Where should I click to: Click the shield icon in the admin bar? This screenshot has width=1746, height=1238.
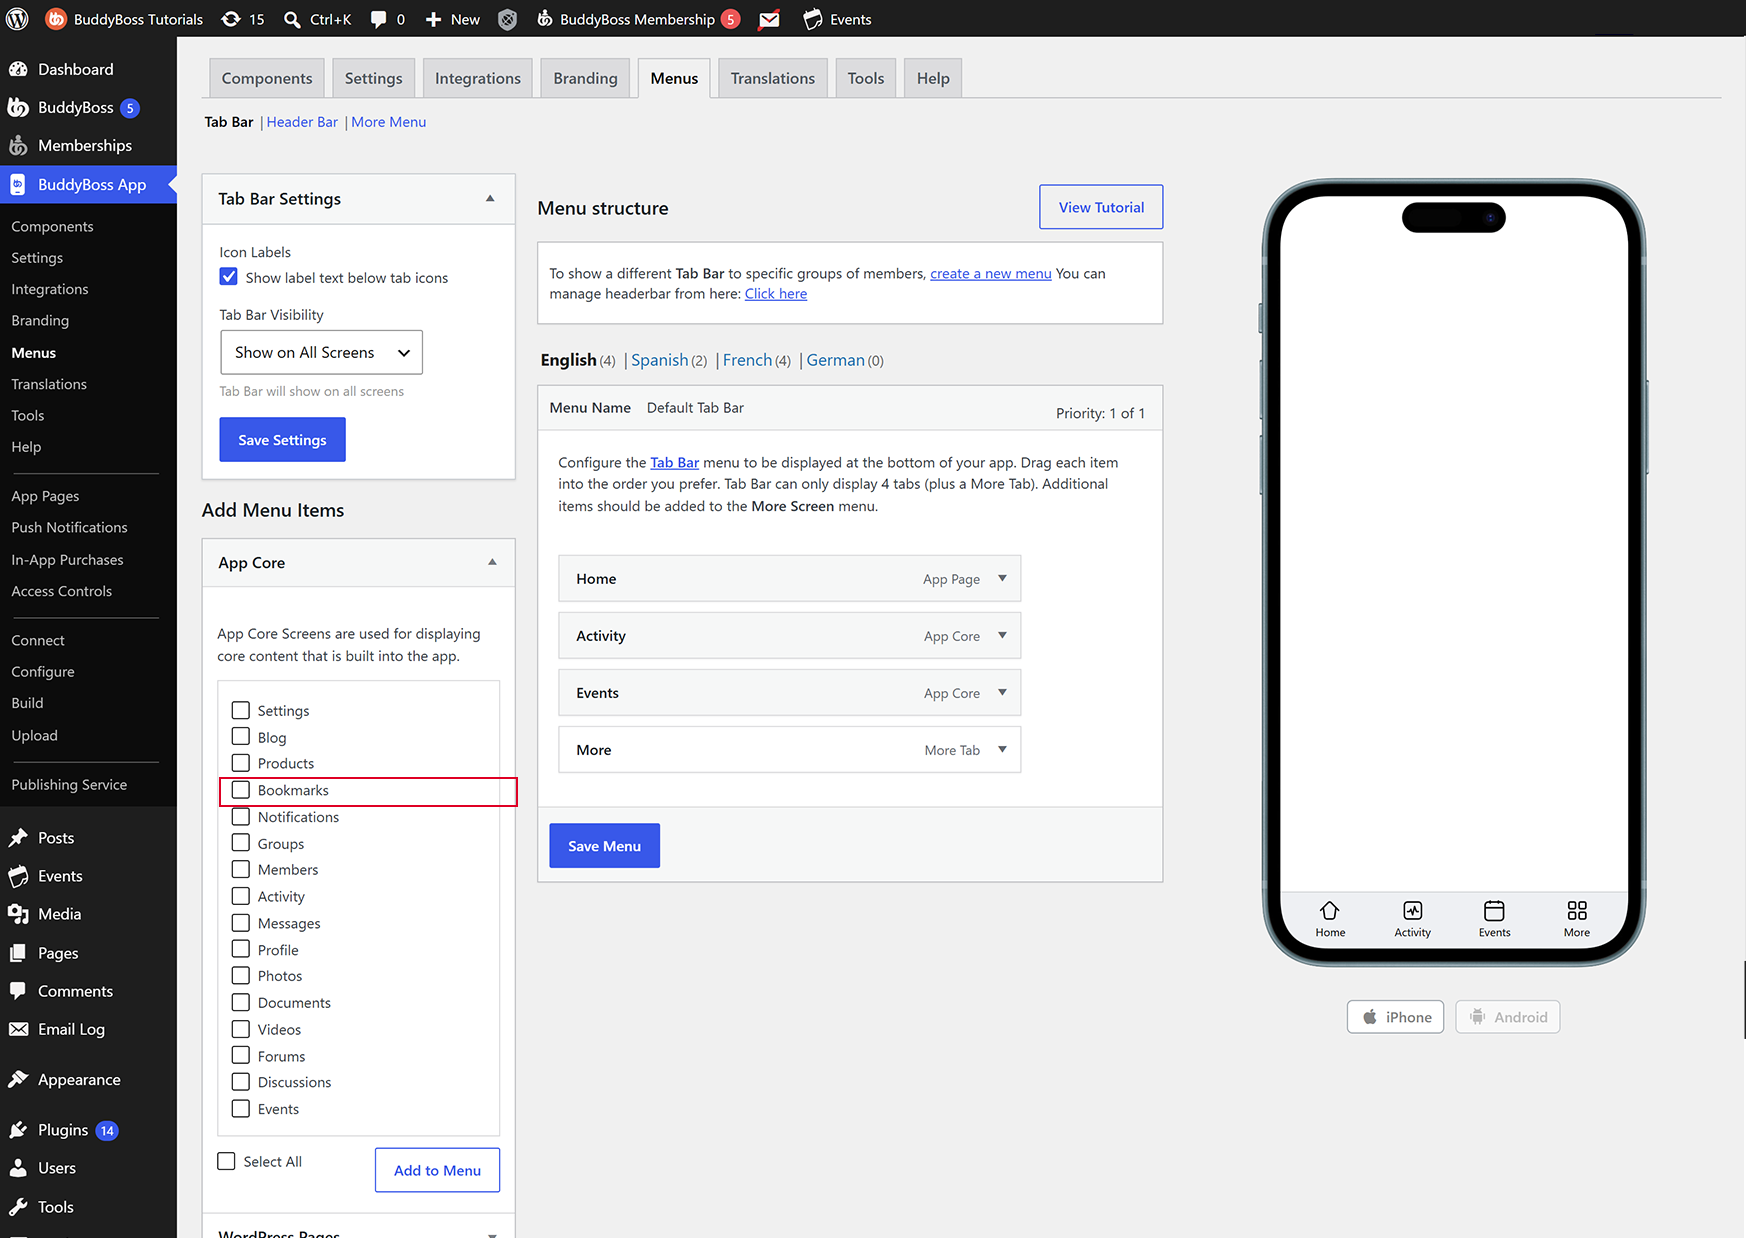(508, 19)
